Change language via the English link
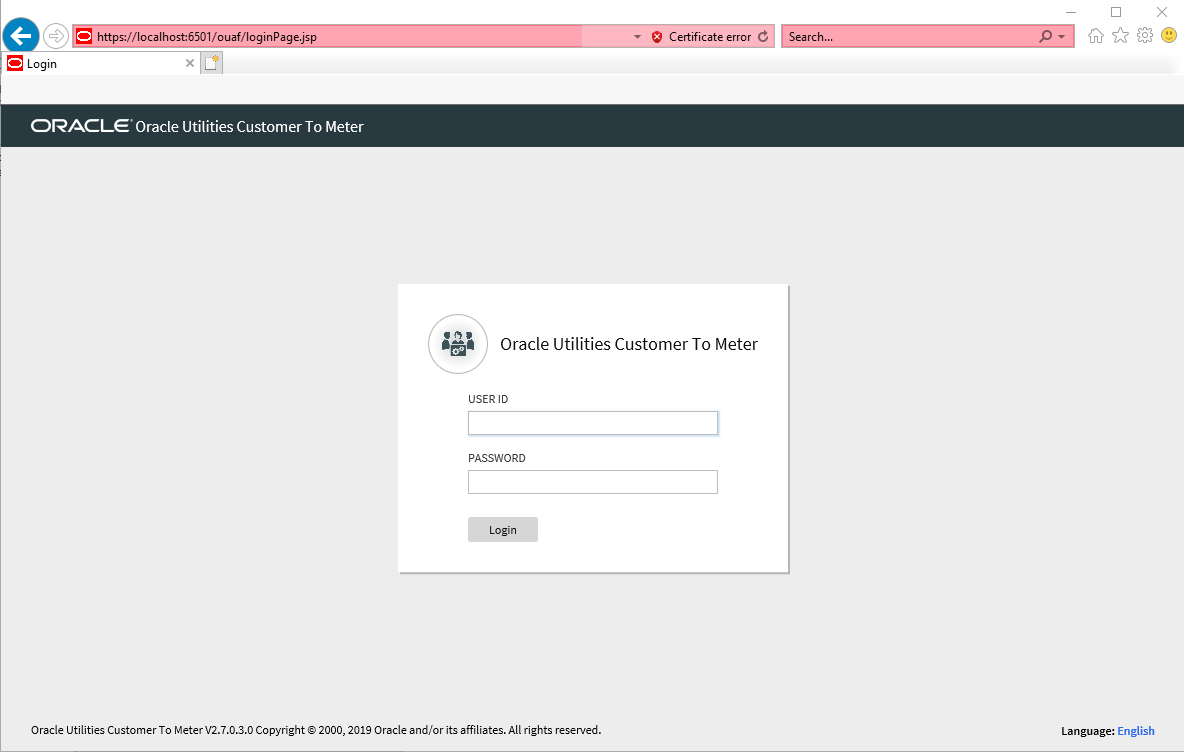The height and width of the screenshot is (752, 1184). [x=1136, y=731]
